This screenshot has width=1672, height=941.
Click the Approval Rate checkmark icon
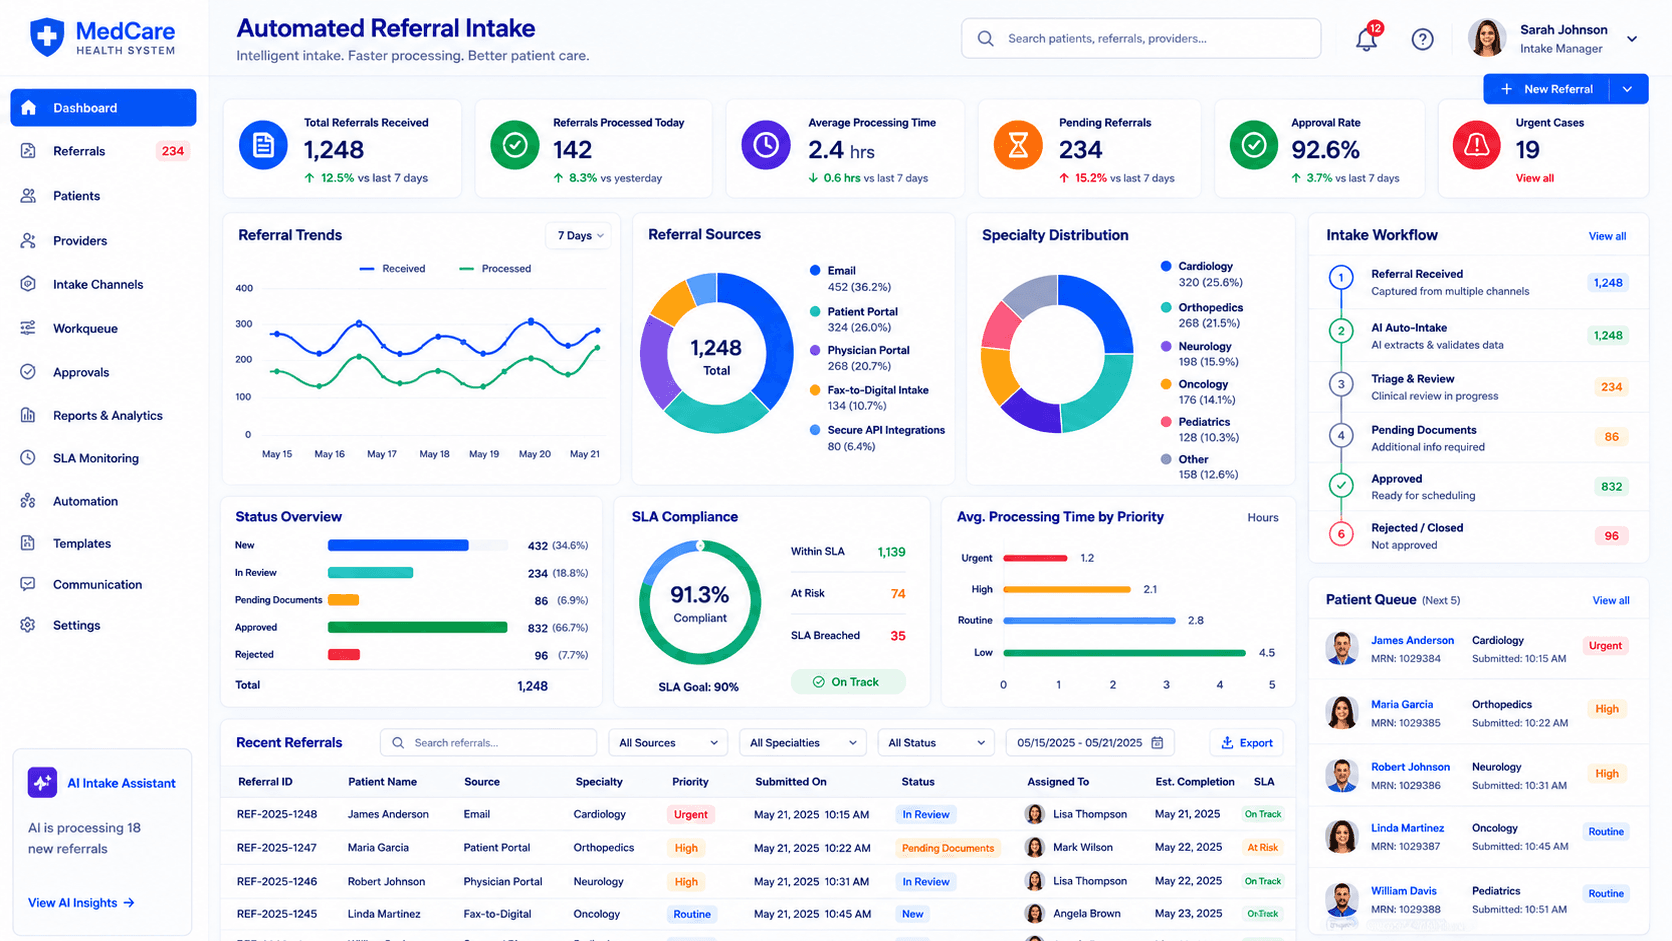coord(1254,146)
